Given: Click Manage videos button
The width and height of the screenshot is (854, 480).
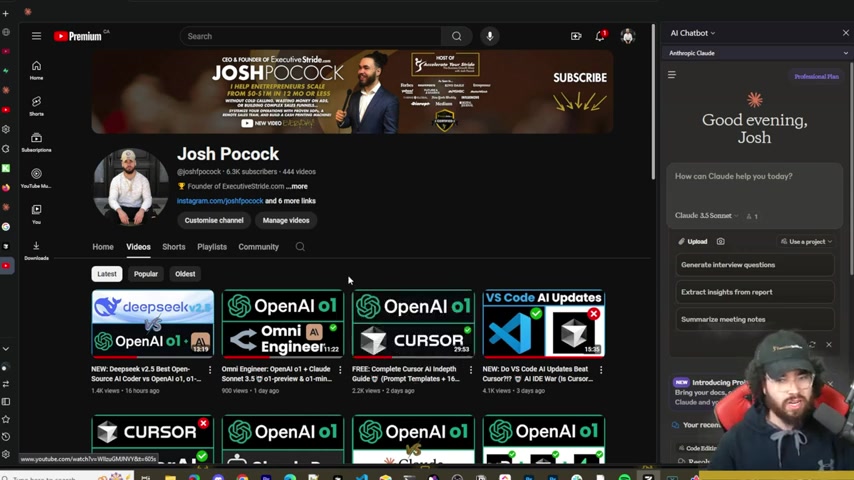Looking at the screenshot, I should pos(286,221).
